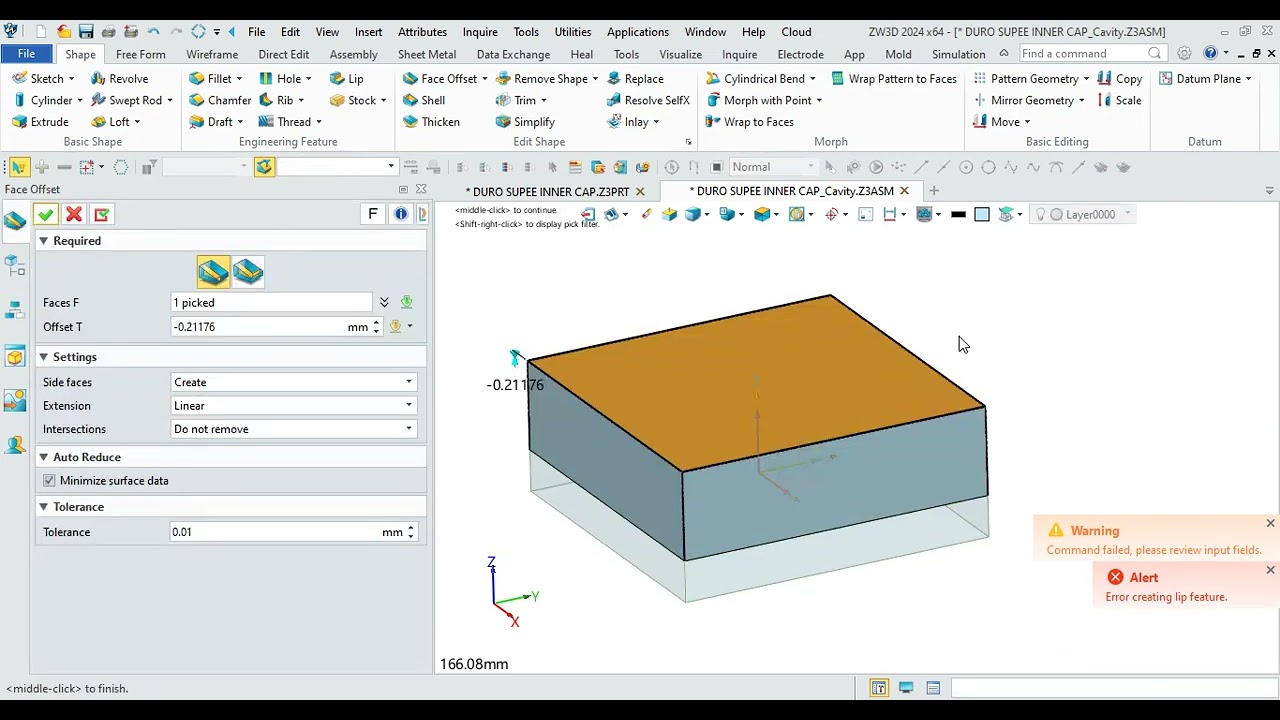Select the Simplify tool
The image size is (1280, 720).
[525, 122]
